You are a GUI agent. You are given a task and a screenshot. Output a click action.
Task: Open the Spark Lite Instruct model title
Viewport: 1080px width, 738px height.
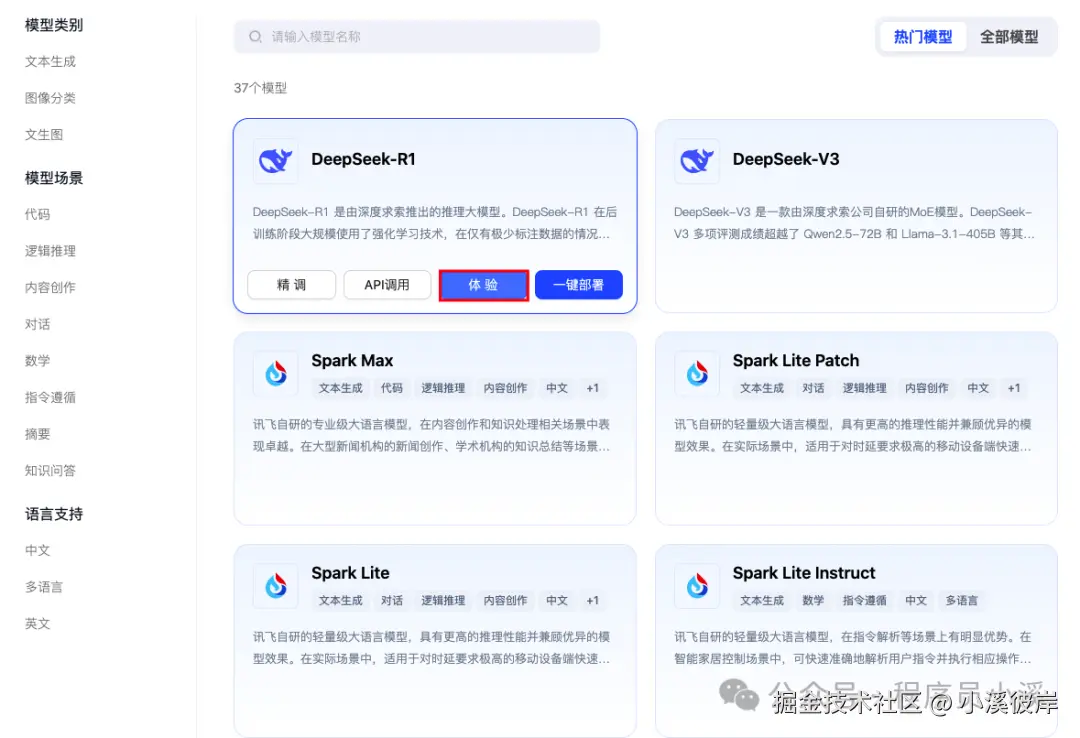[804, 573]
